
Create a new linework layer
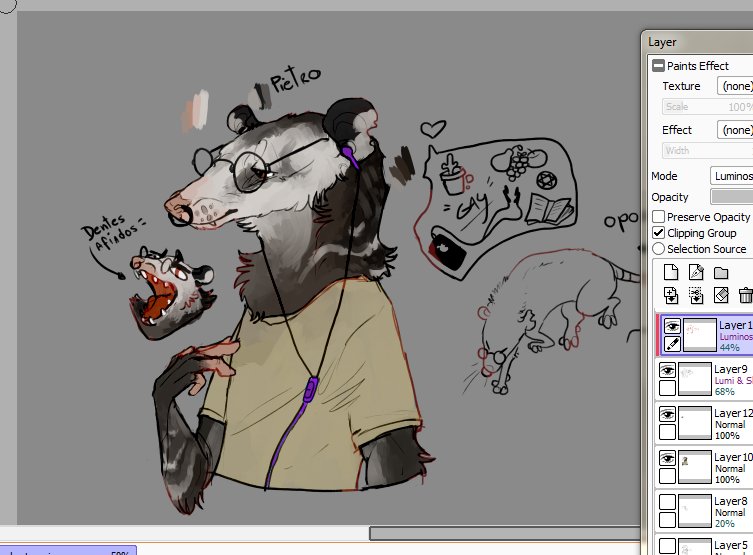pyautogui.click(x=696, y=272)
